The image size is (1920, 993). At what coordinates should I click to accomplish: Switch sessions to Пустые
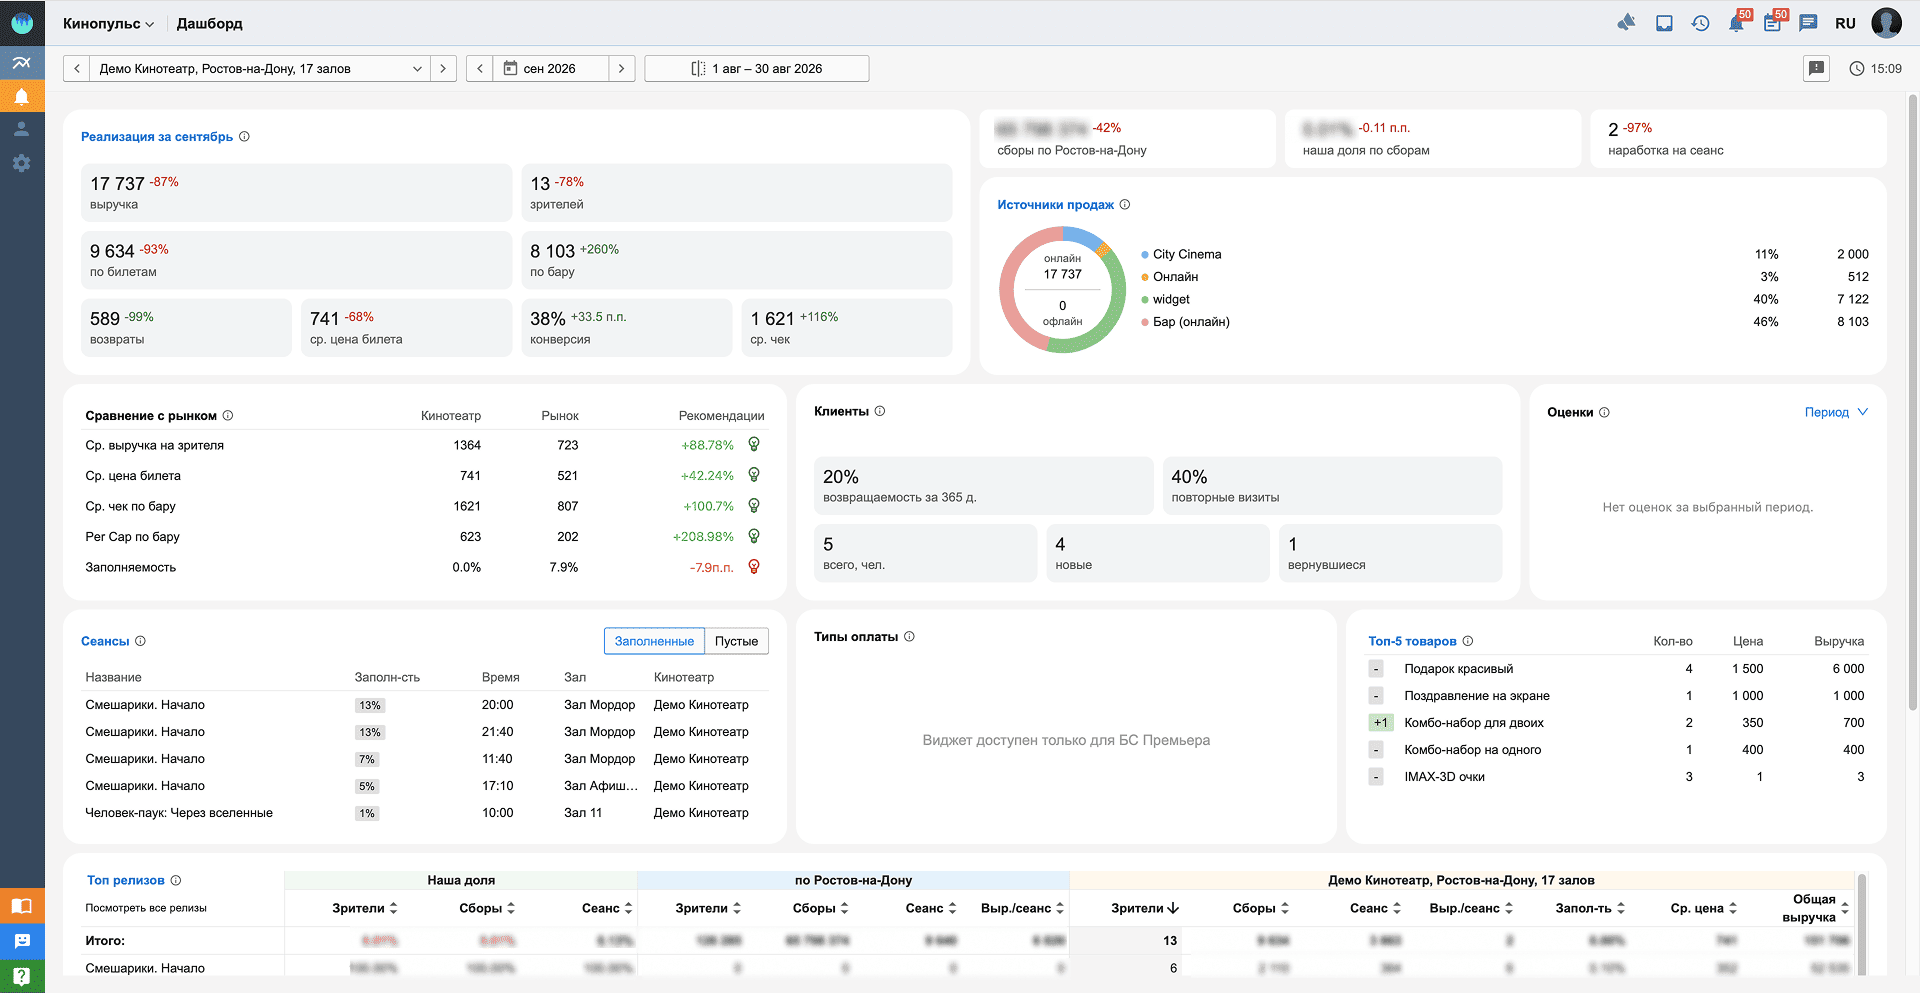click(x=736, y=641)
